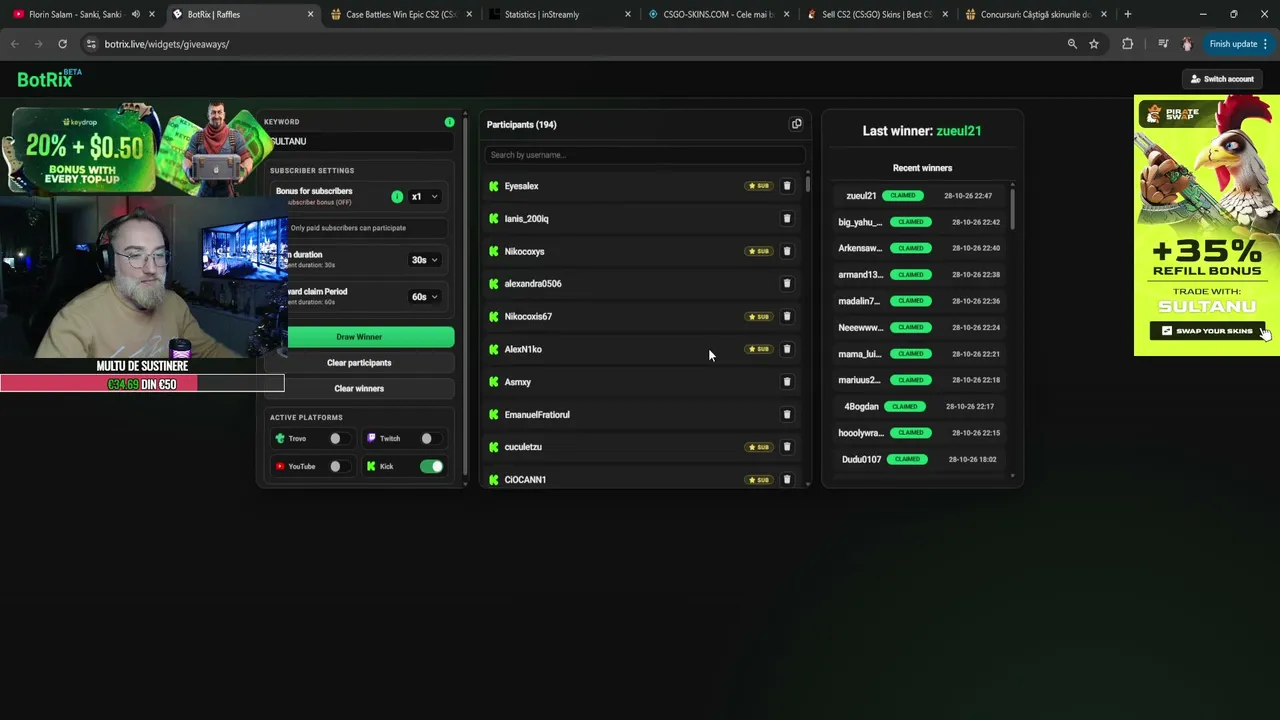1280x720 pixels.
Task: Delete participant Eyesalex with trash icon
Action: click(787, 186)
